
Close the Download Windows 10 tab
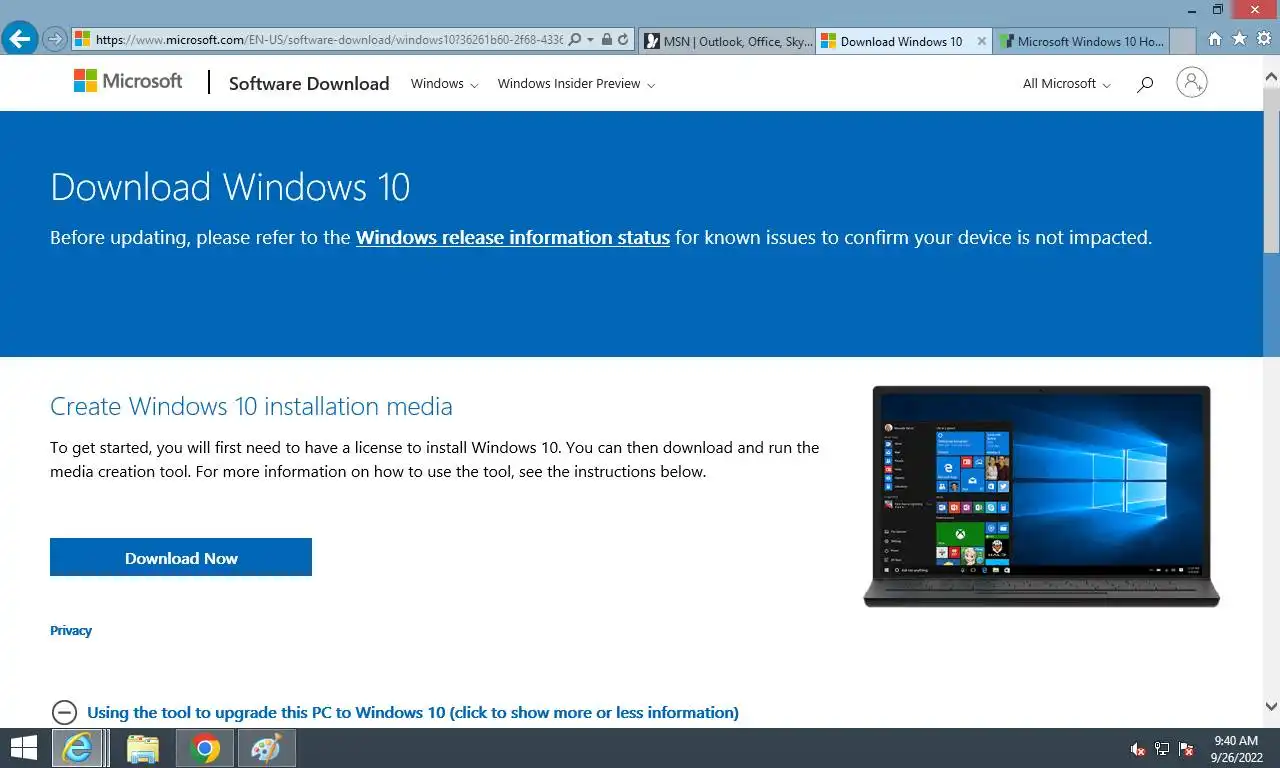pos(981,41)
